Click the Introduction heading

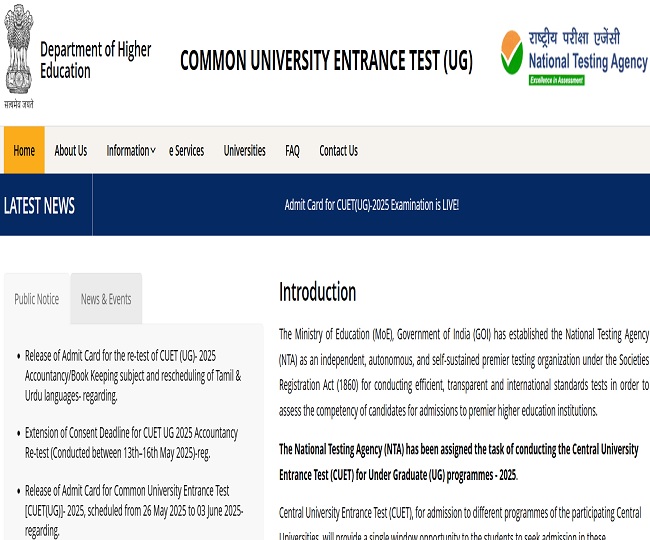[x=317, y=292]
